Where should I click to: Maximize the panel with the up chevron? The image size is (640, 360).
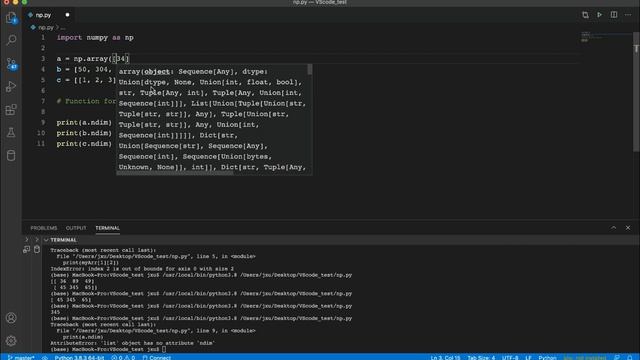(x=613, y=228)
